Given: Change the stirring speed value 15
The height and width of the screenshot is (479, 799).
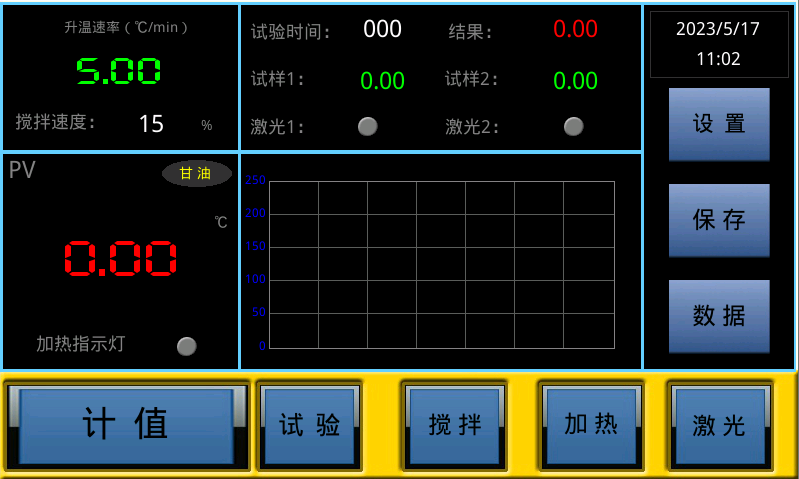Looking at the screenshot, I should [x=151, y=124].
